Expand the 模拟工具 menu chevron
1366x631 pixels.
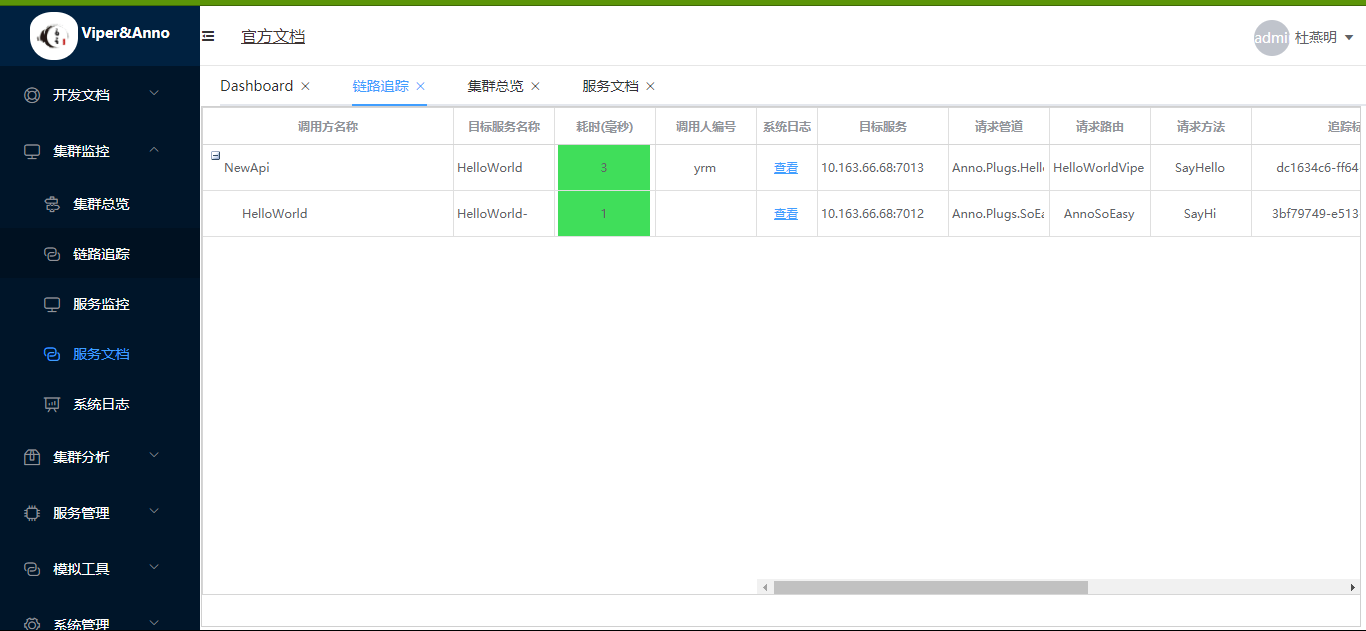point(154,568)
